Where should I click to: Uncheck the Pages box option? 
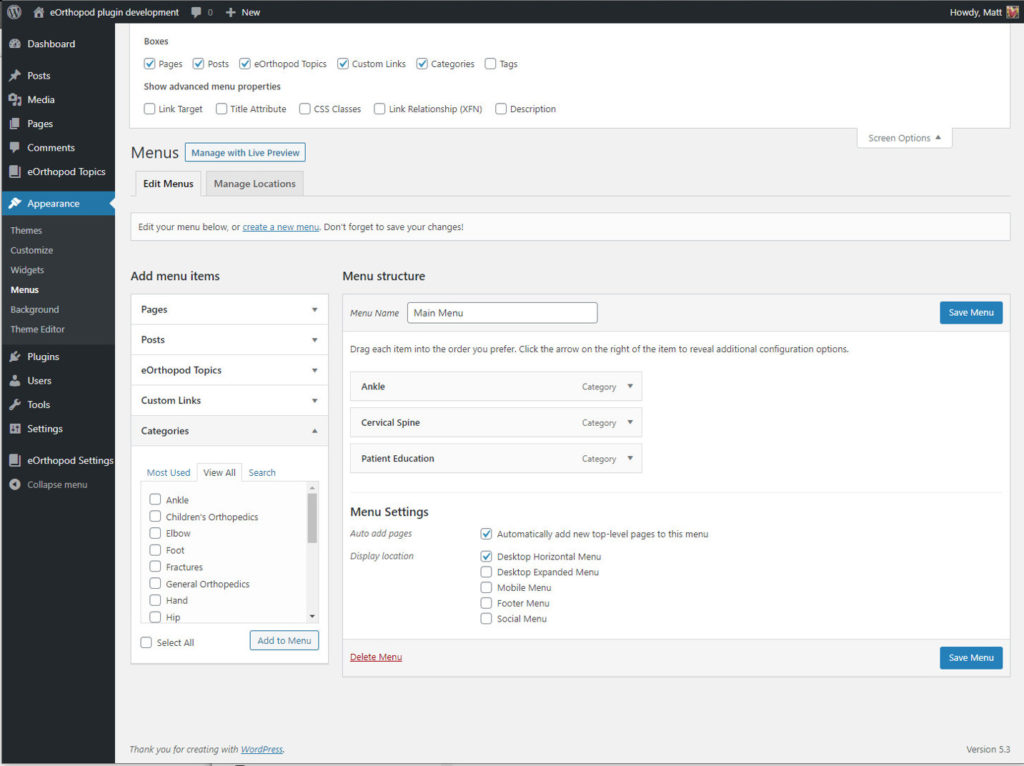pos(150,63)
